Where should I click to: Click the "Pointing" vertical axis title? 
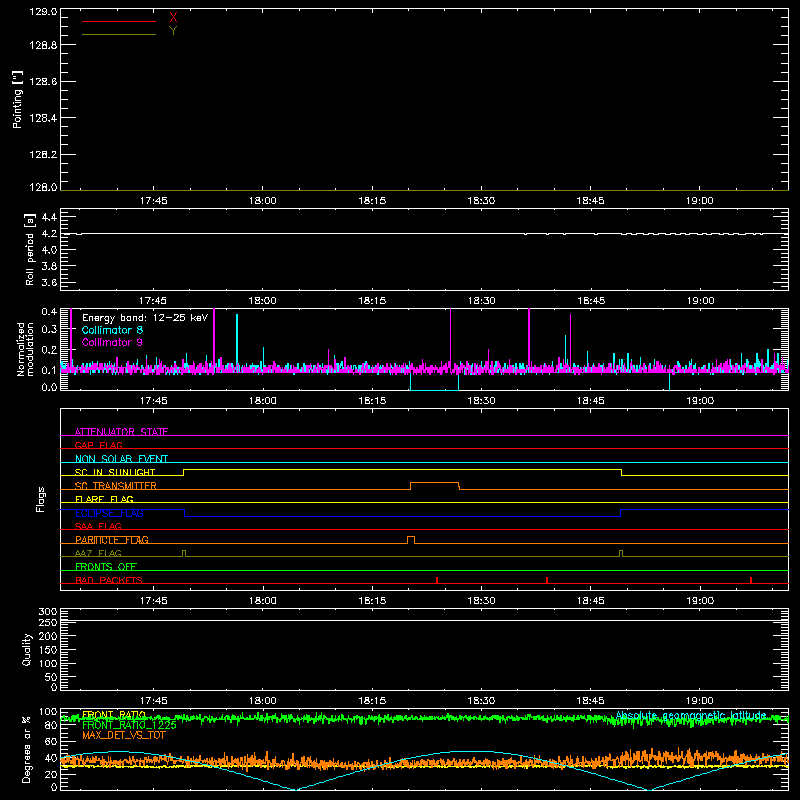[x=18, y=100]
